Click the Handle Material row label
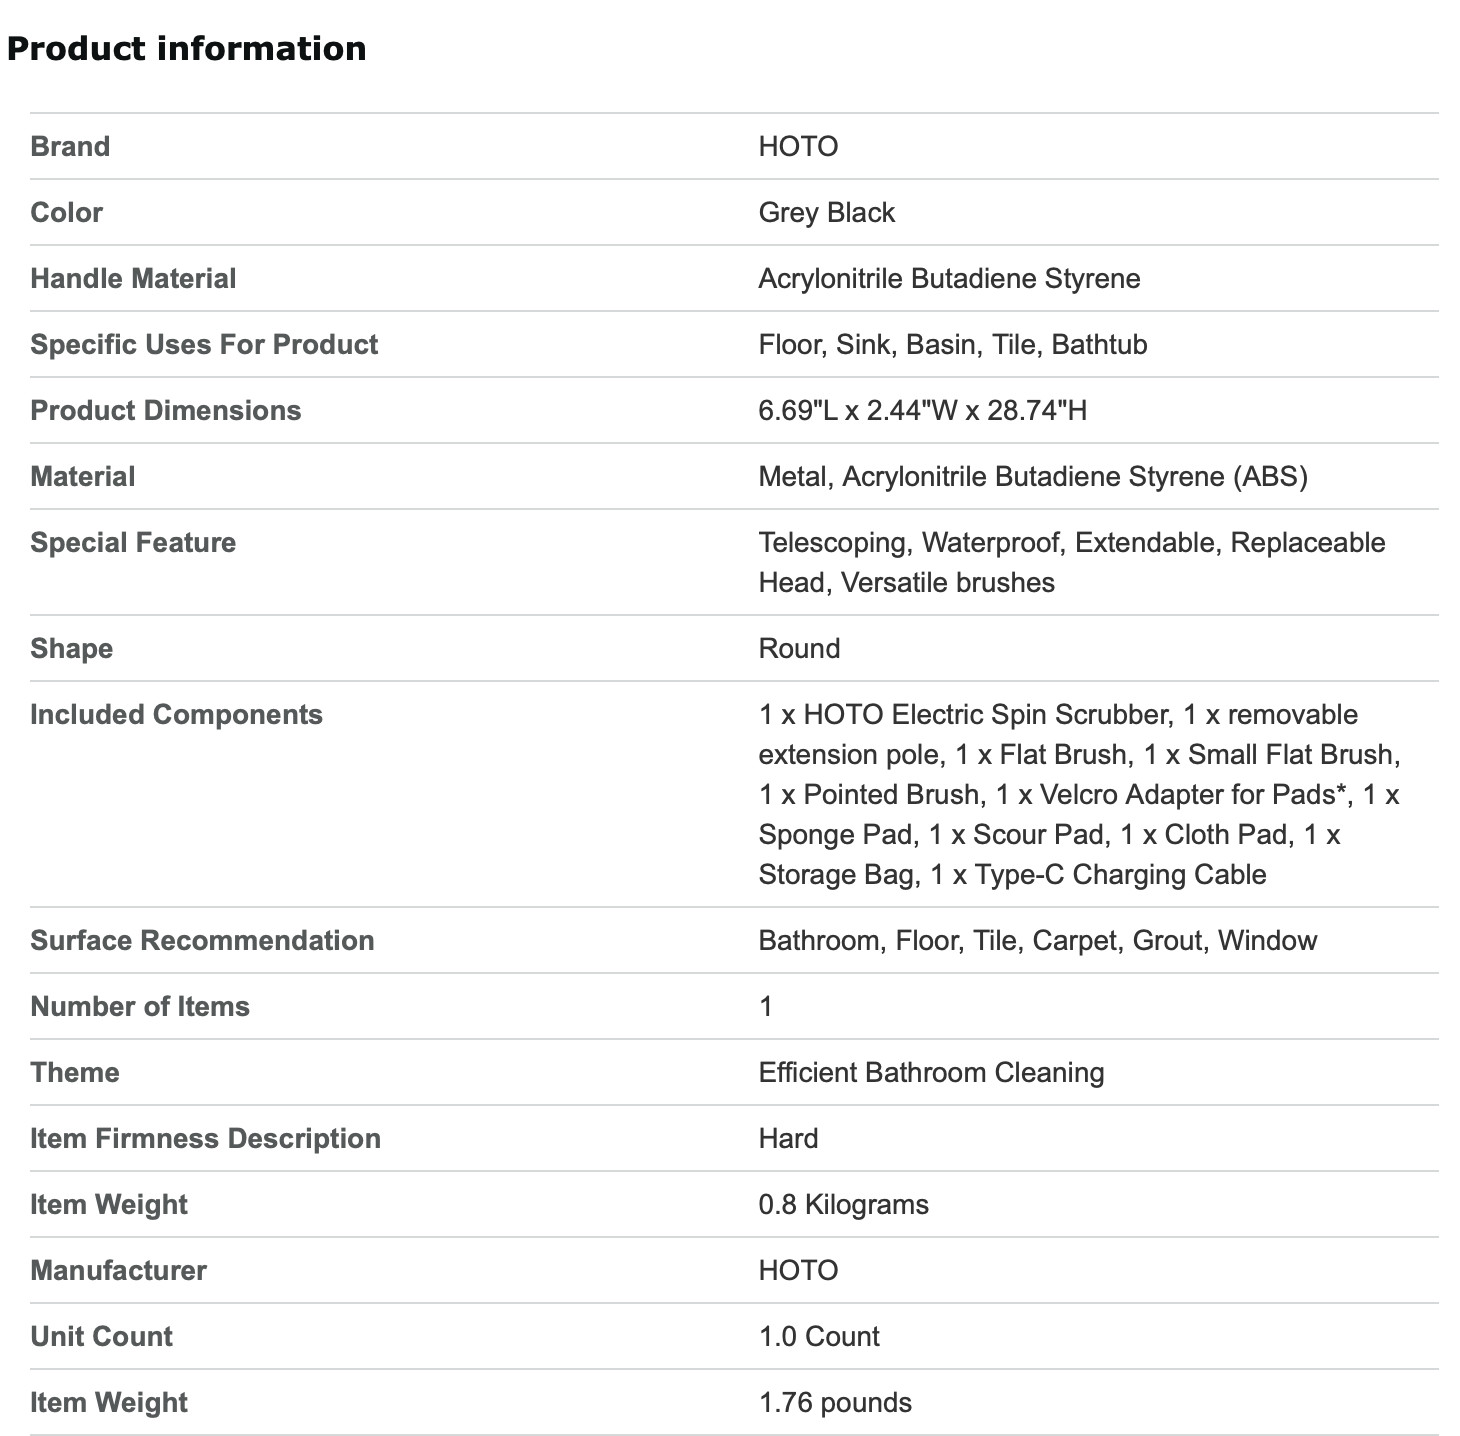 [x=133, y=278]
